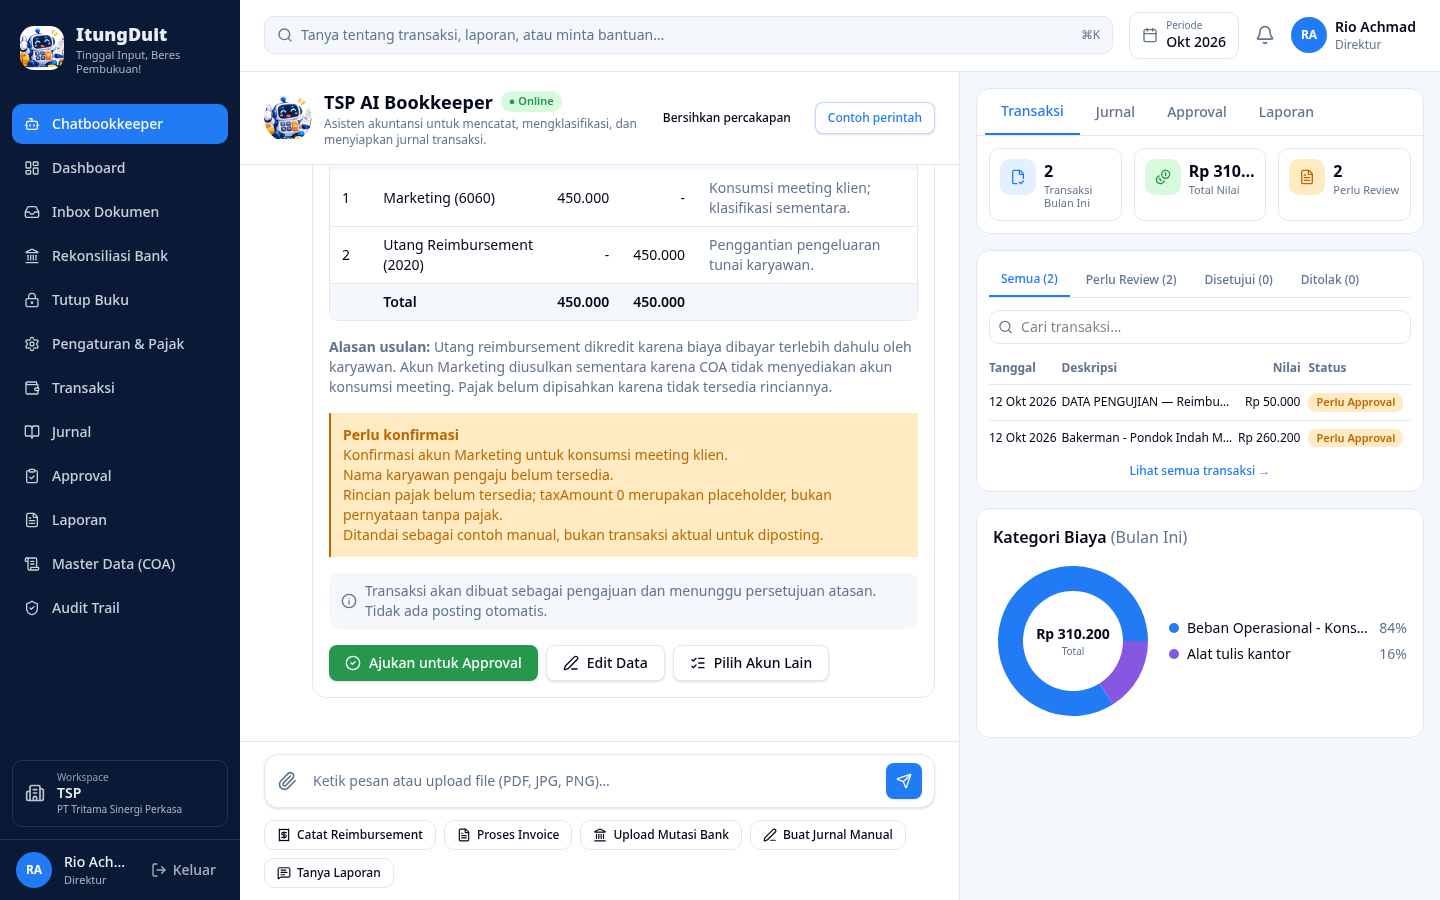This screenshot has height=900, width=1440.
Task: Filter by Ditolak (0) tab
Action: click(x=1330, y=280)
